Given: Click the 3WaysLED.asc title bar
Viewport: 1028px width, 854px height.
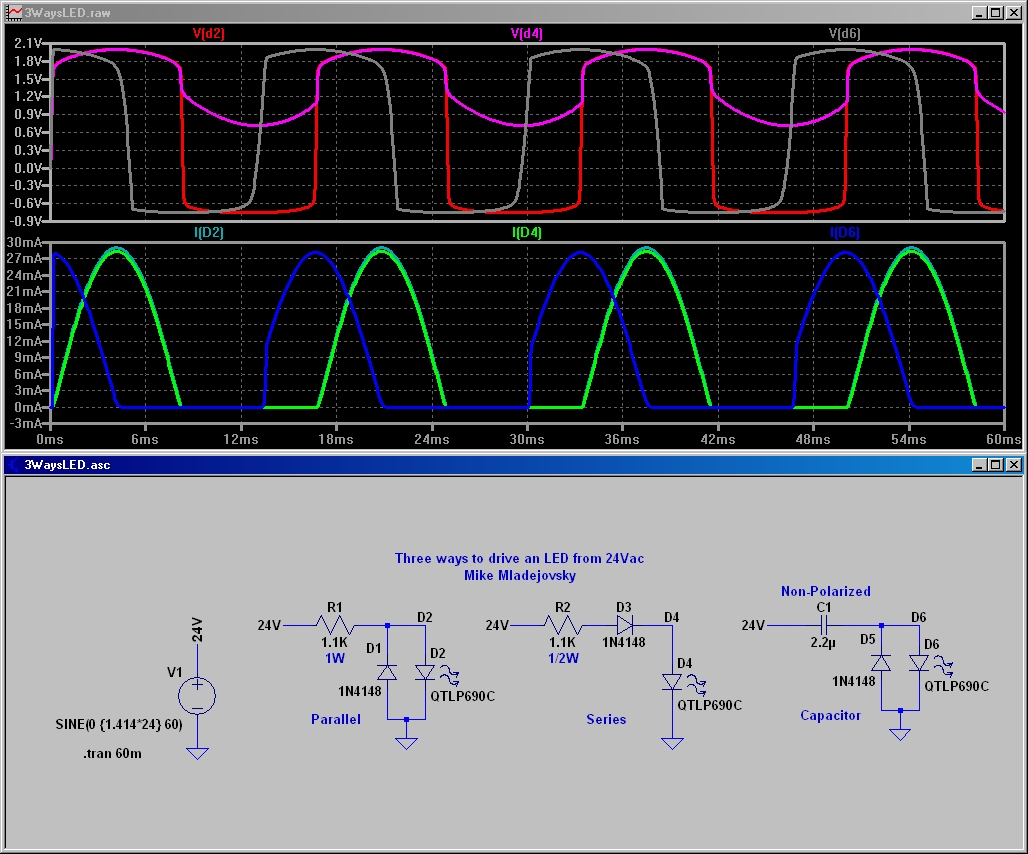Looking at the screenshot, I should coord(514,465).
